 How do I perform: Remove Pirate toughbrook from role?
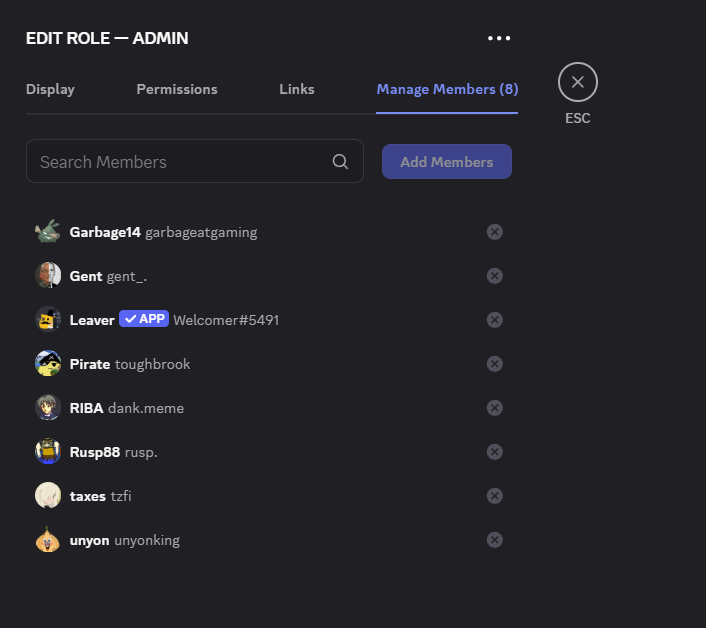pyautogui.click(x=494, y=364)
